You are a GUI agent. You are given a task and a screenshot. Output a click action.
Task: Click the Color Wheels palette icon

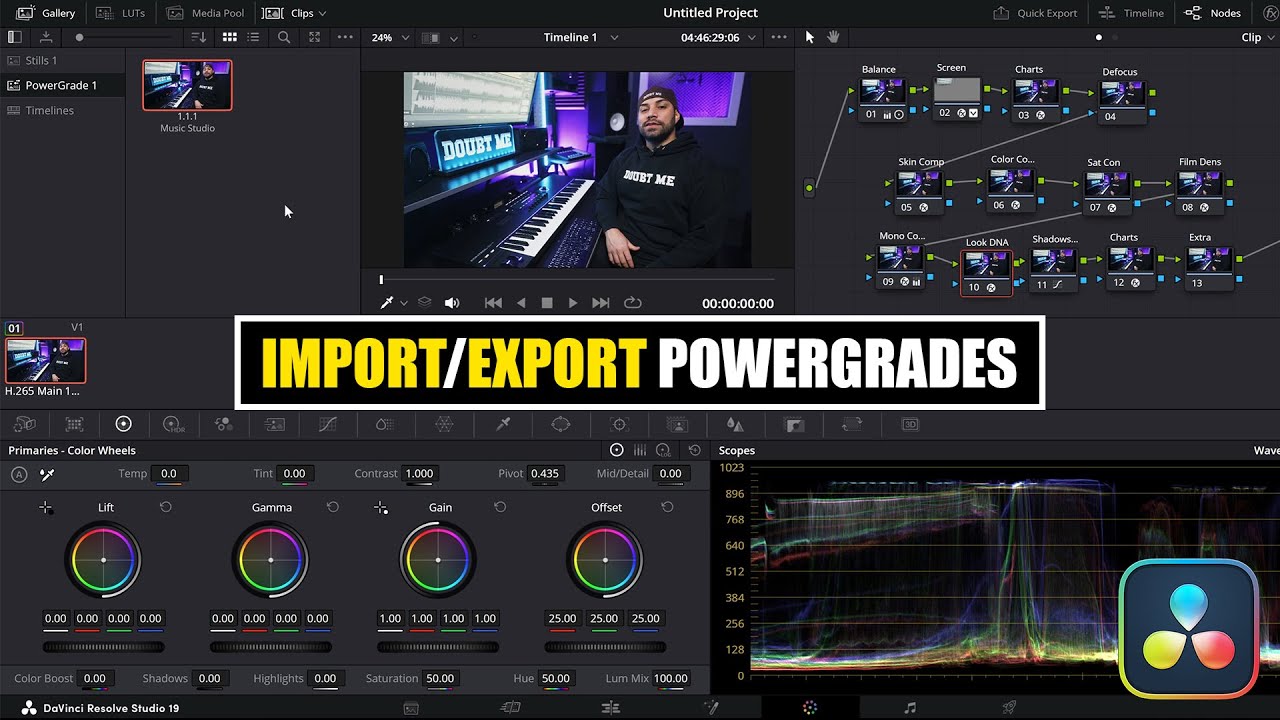(123, 425)
